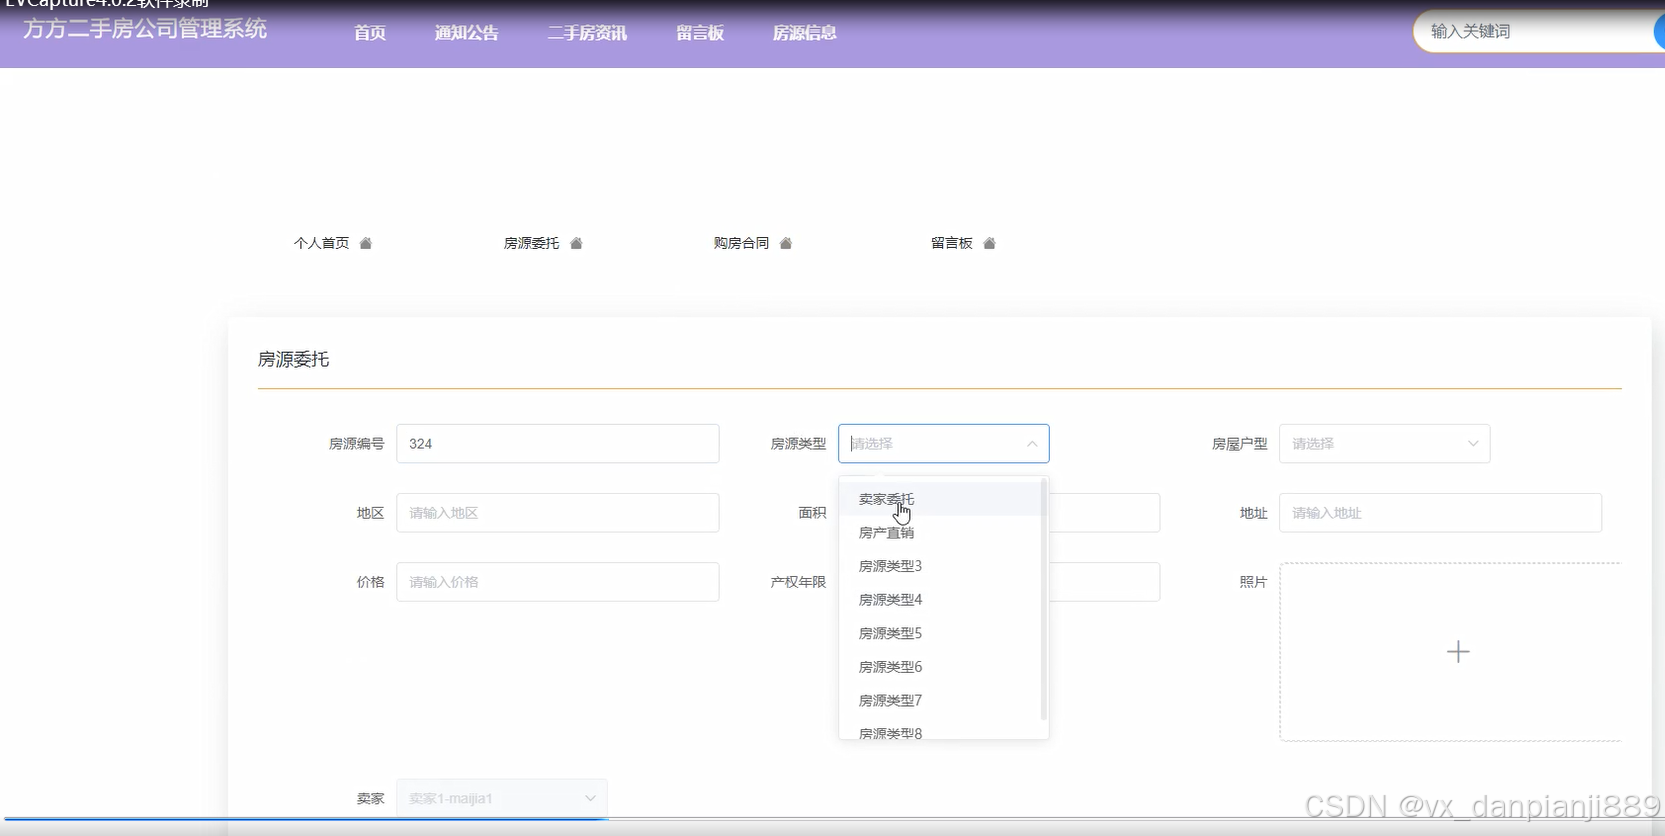Click the plus icon to upload photo
1665x836 pixels.
tap(1458, 652)
